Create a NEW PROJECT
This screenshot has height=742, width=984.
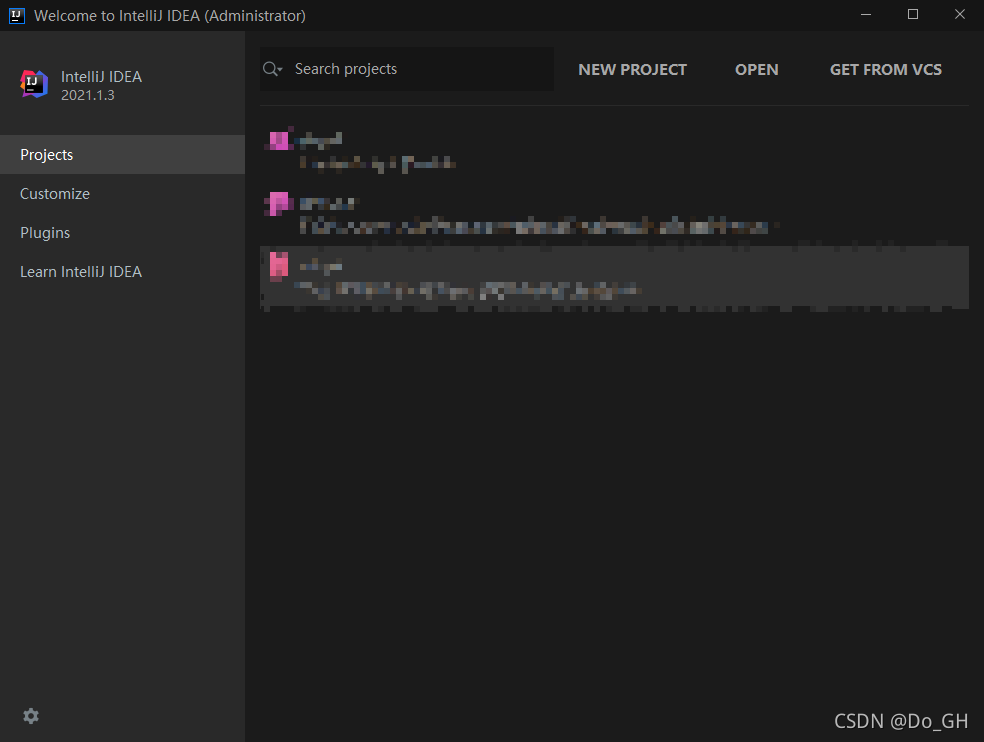(x=632, y=70)
